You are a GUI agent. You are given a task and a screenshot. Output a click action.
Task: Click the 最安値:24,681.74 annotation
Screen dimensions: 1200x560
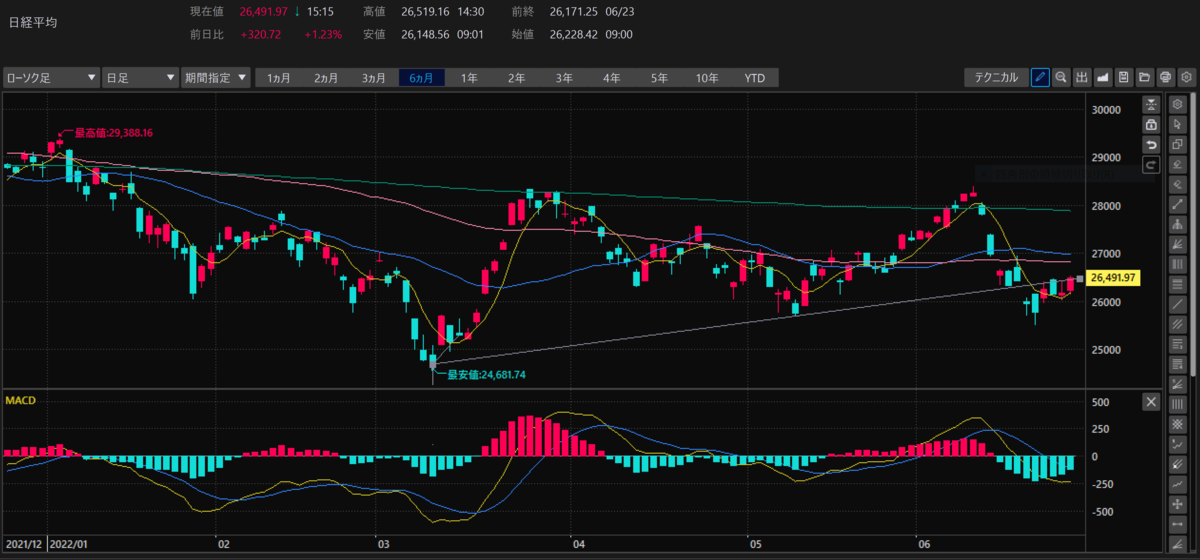[x=486, y=374]
